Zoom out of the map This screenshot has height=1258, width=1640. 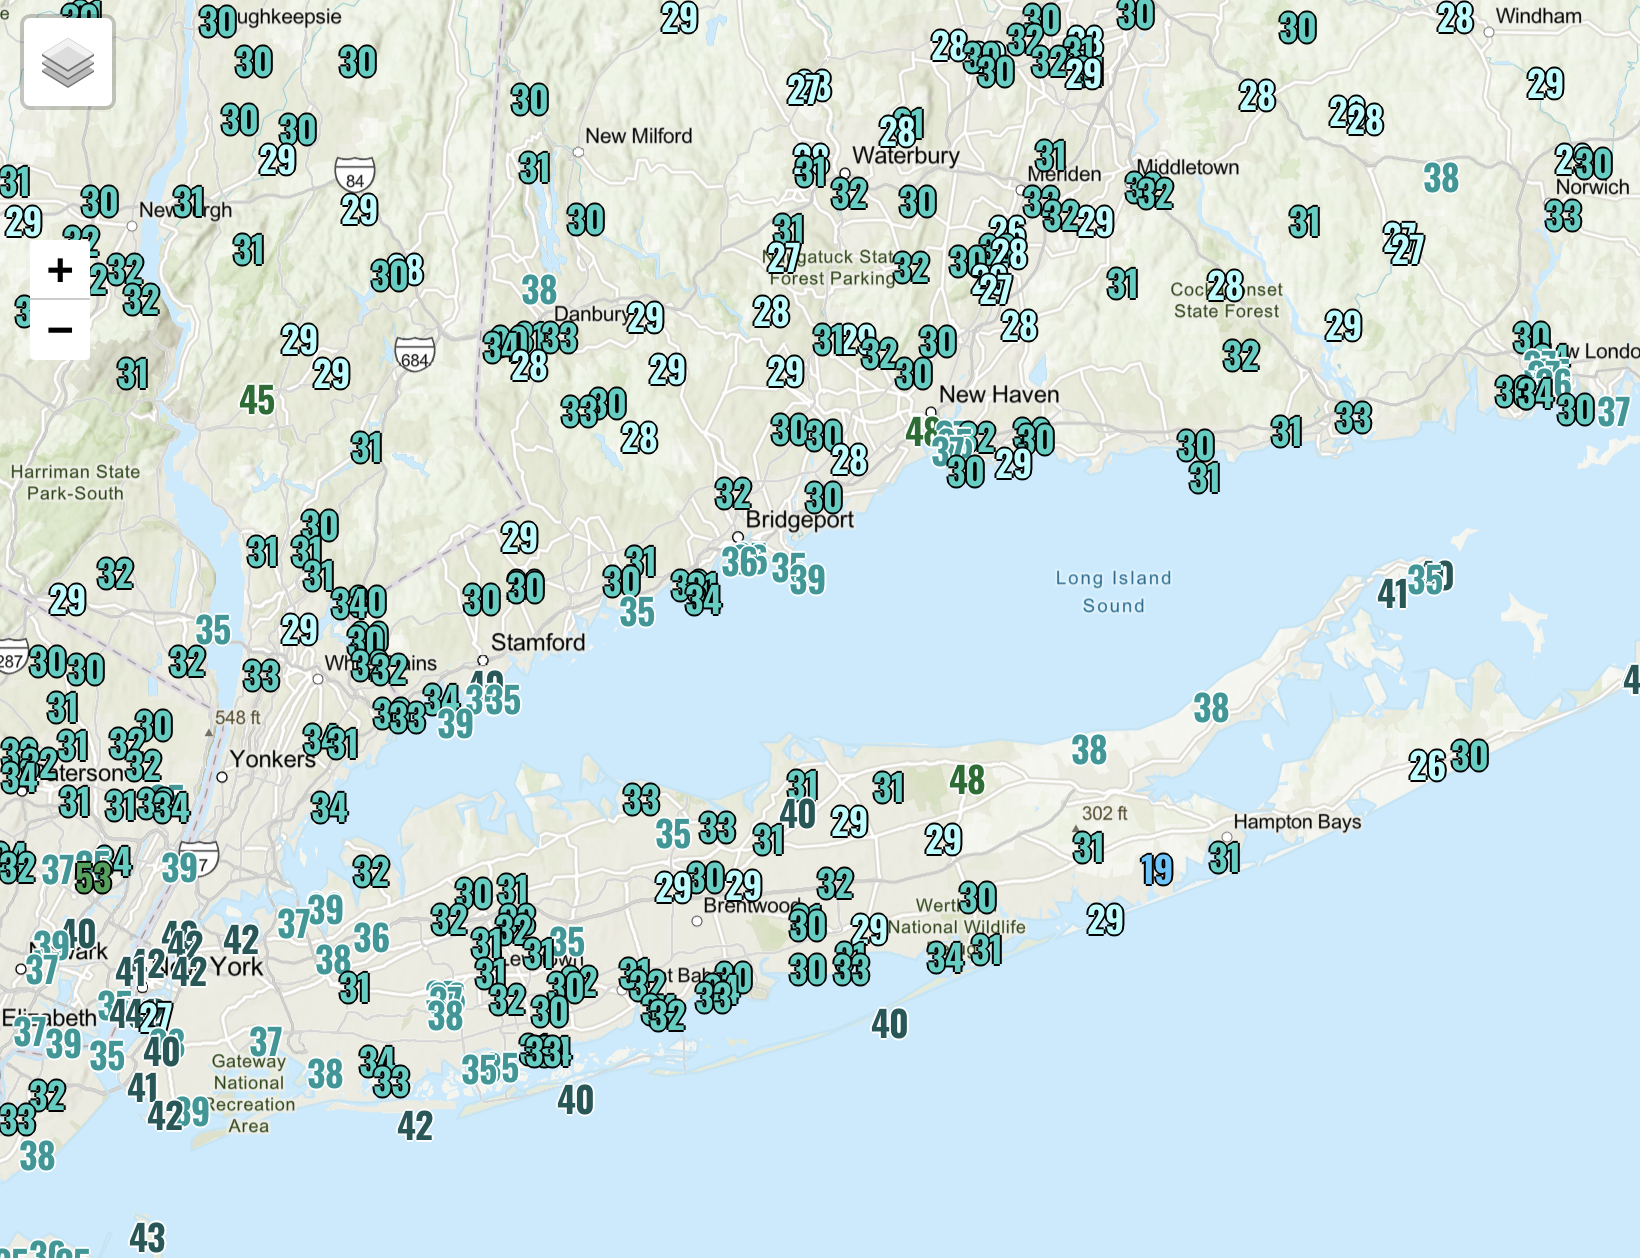pos(60,330)
